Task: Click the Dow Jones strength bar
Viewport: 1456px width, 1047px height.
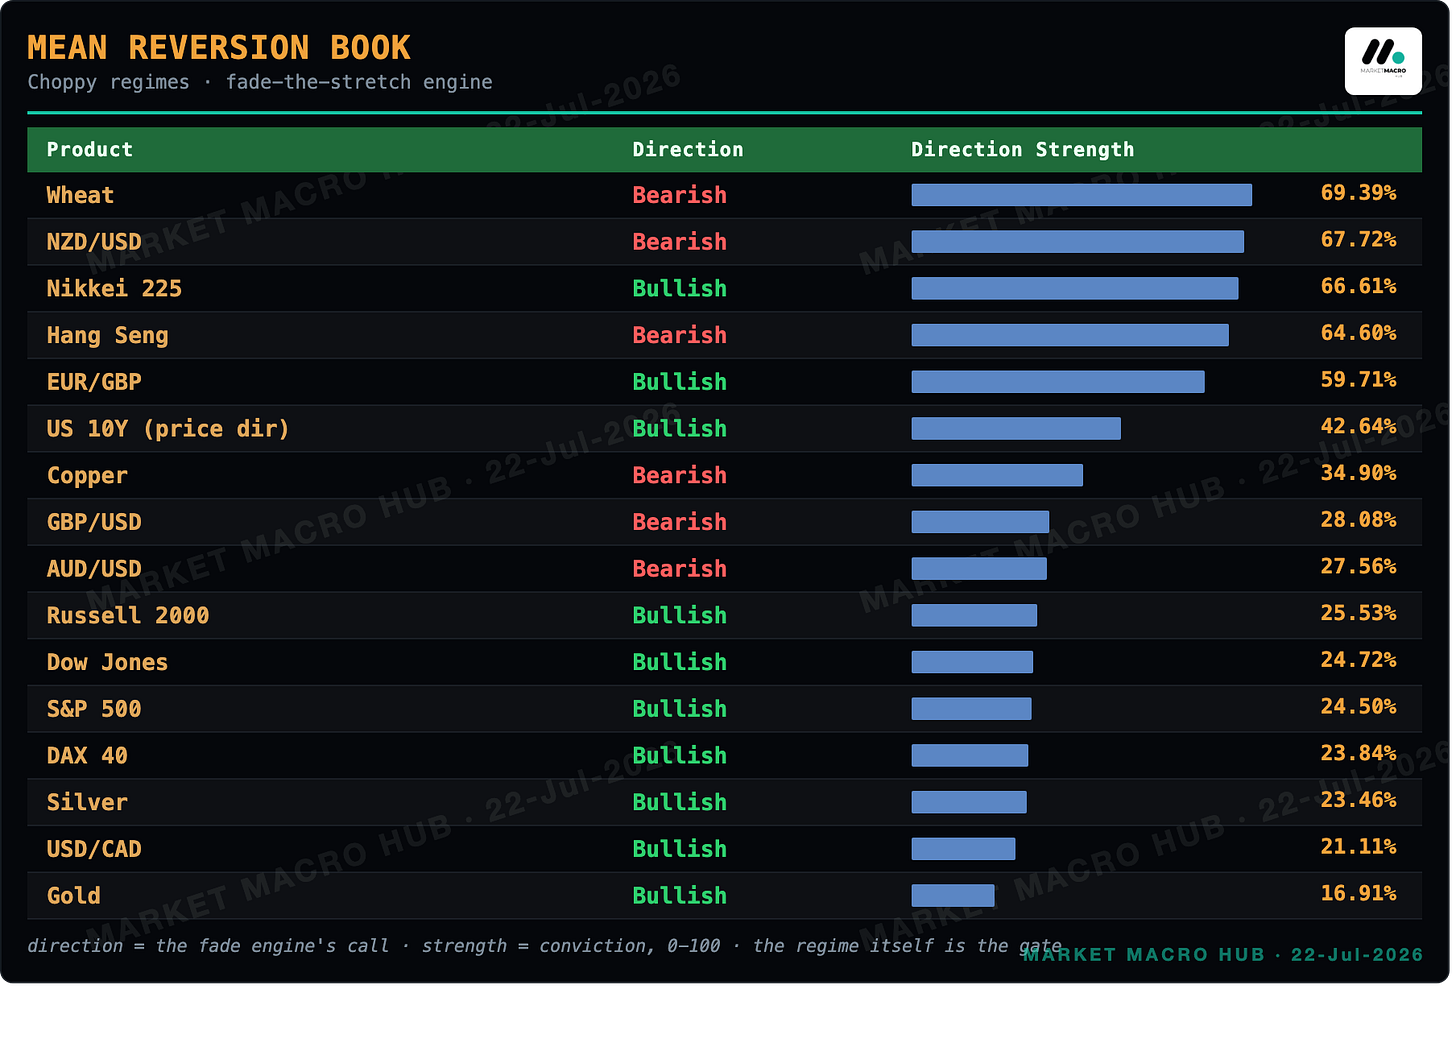Action: 972,662
